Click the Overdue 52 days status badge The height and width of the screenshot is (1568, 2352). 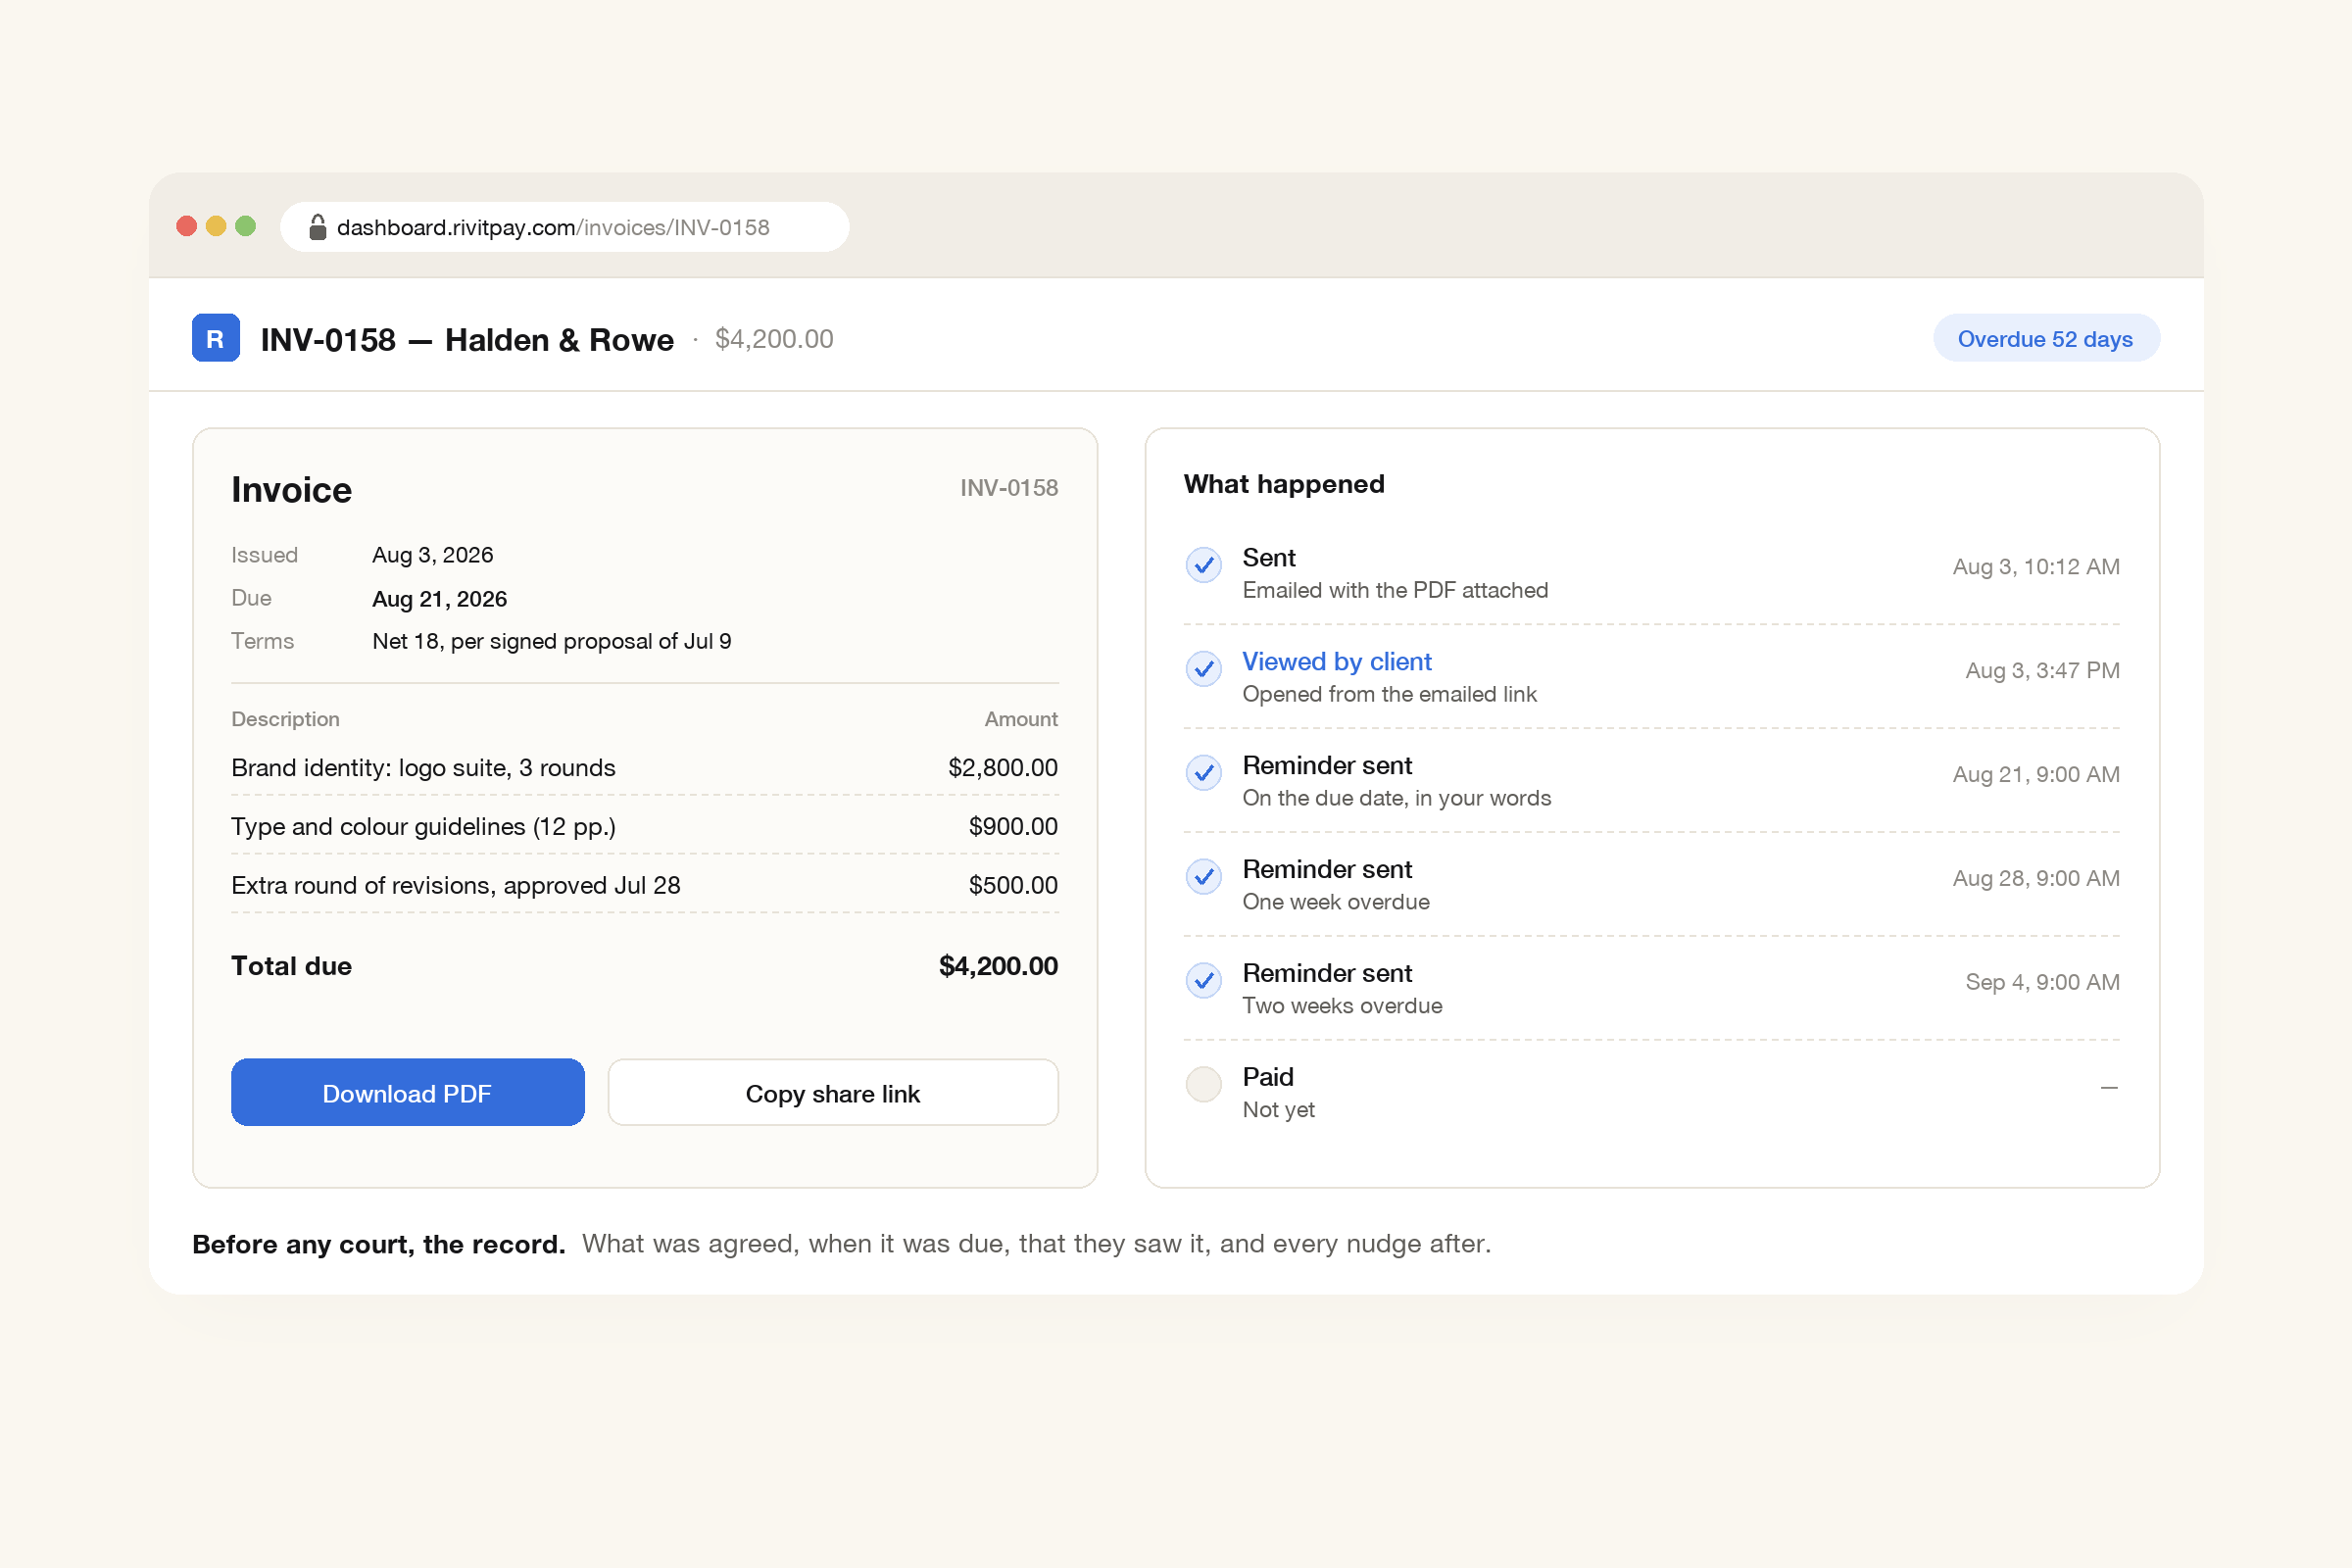pyautogui.click(x=2045, y=339)
